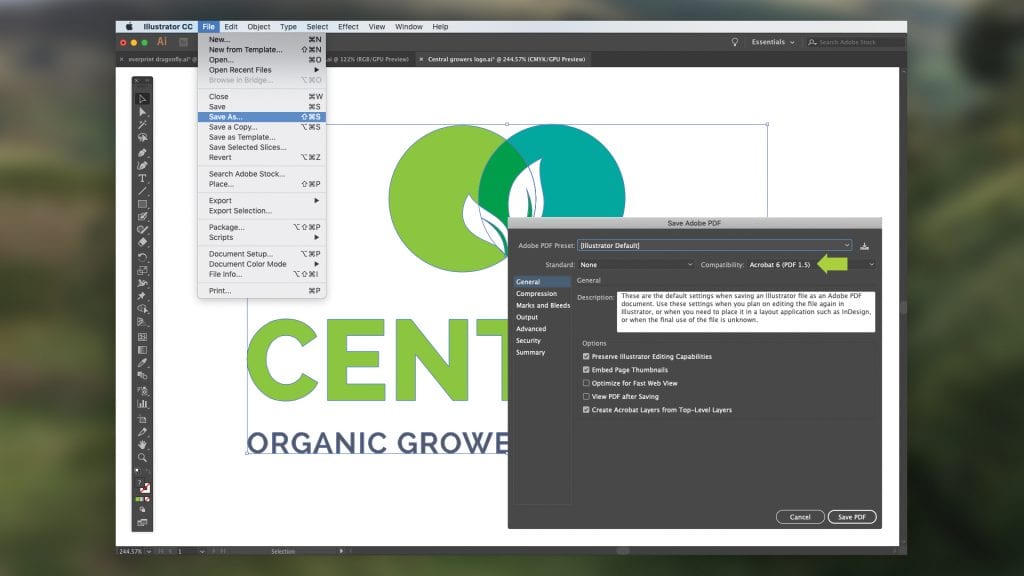The image size is (1024, 576).
Task: Expand the Scripts submenu
Action: click(262, 237)
